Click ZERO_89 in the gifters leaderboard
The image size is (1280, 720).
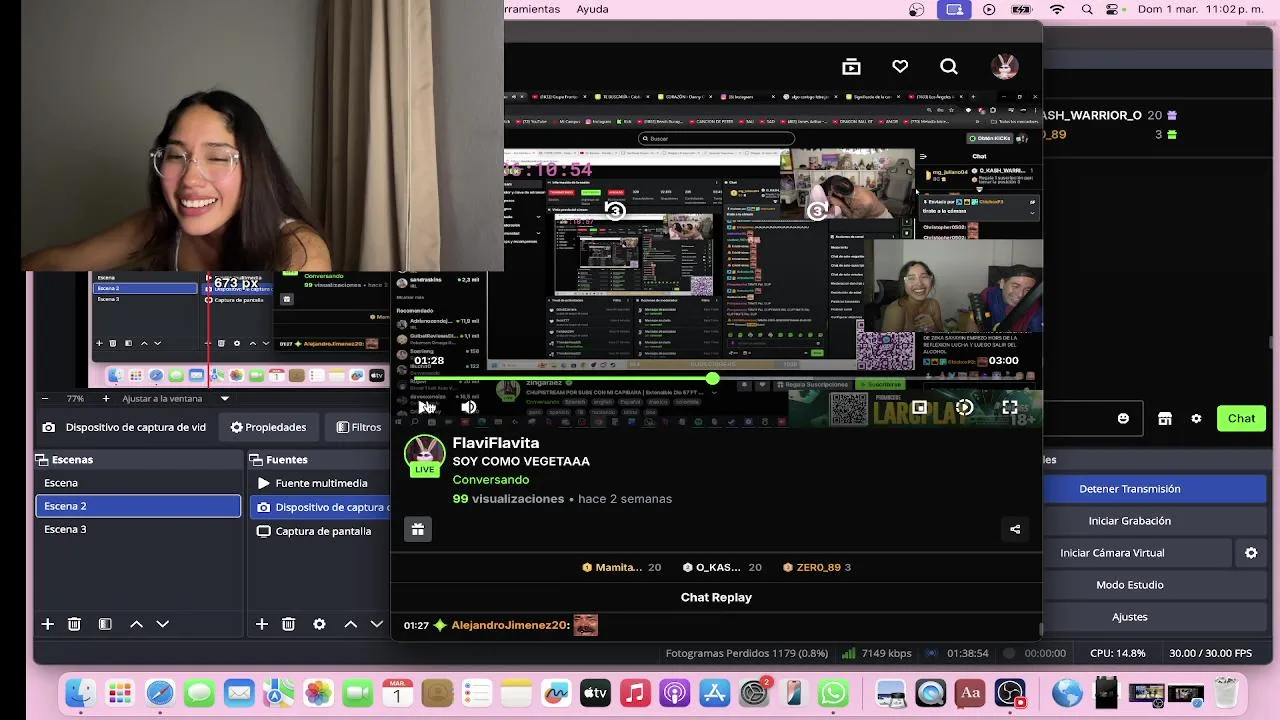[x=819, y=567]
